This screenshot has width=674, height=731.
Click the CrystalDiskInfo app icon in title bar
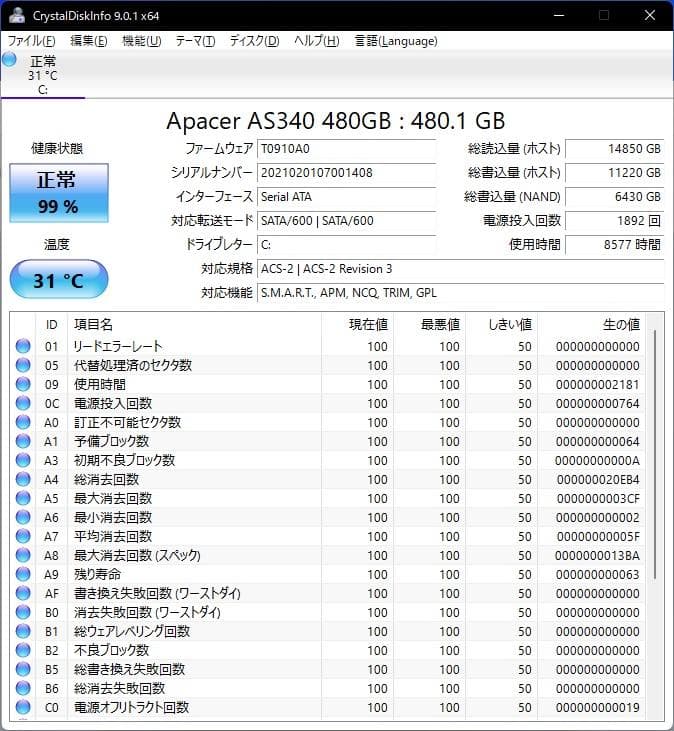17,15
